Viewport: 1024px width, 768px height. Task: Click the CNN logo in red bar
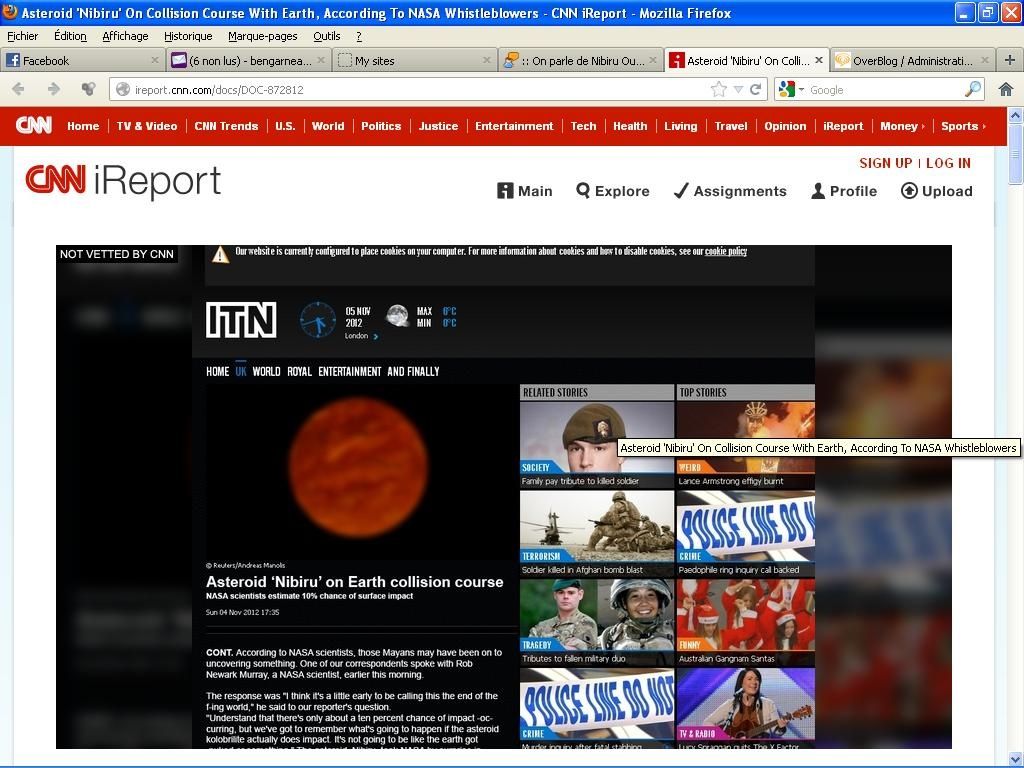pyautogui.click(x=33, y=125)
